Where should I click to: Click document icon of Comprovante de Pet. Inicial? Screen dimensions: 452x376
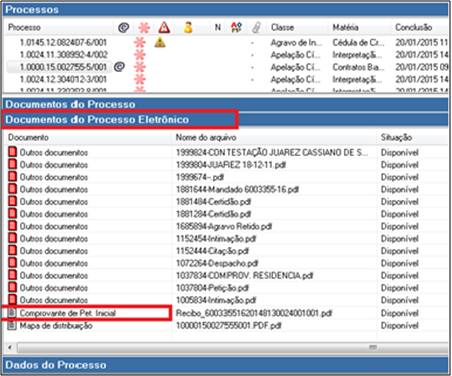pyautogui.click(x=12, y=313)
